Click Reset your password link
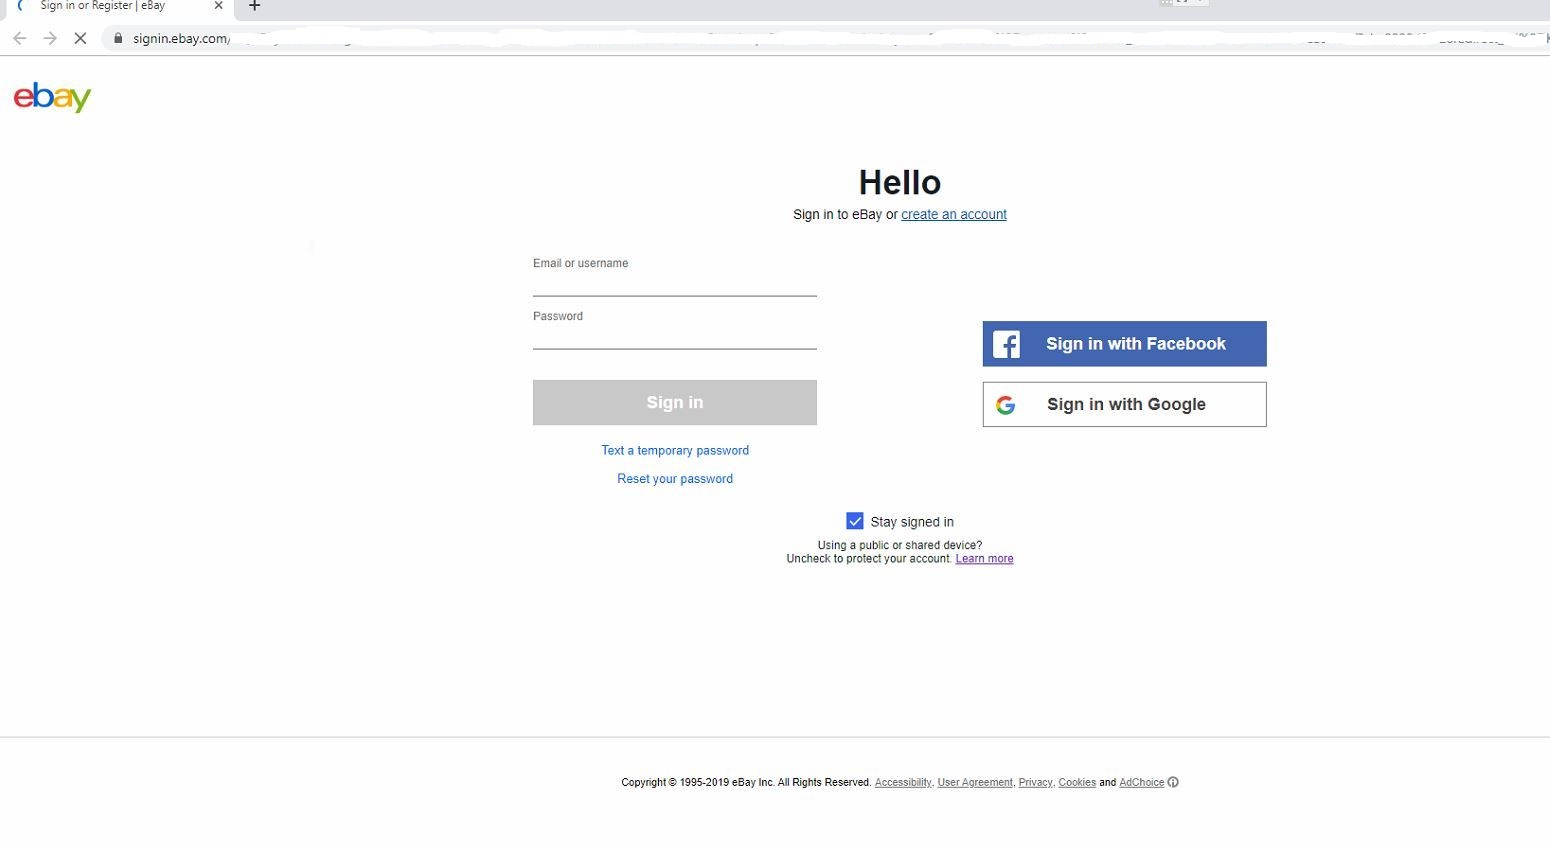The width and height of the screenshot is (1550, 849). pos(674,479)
